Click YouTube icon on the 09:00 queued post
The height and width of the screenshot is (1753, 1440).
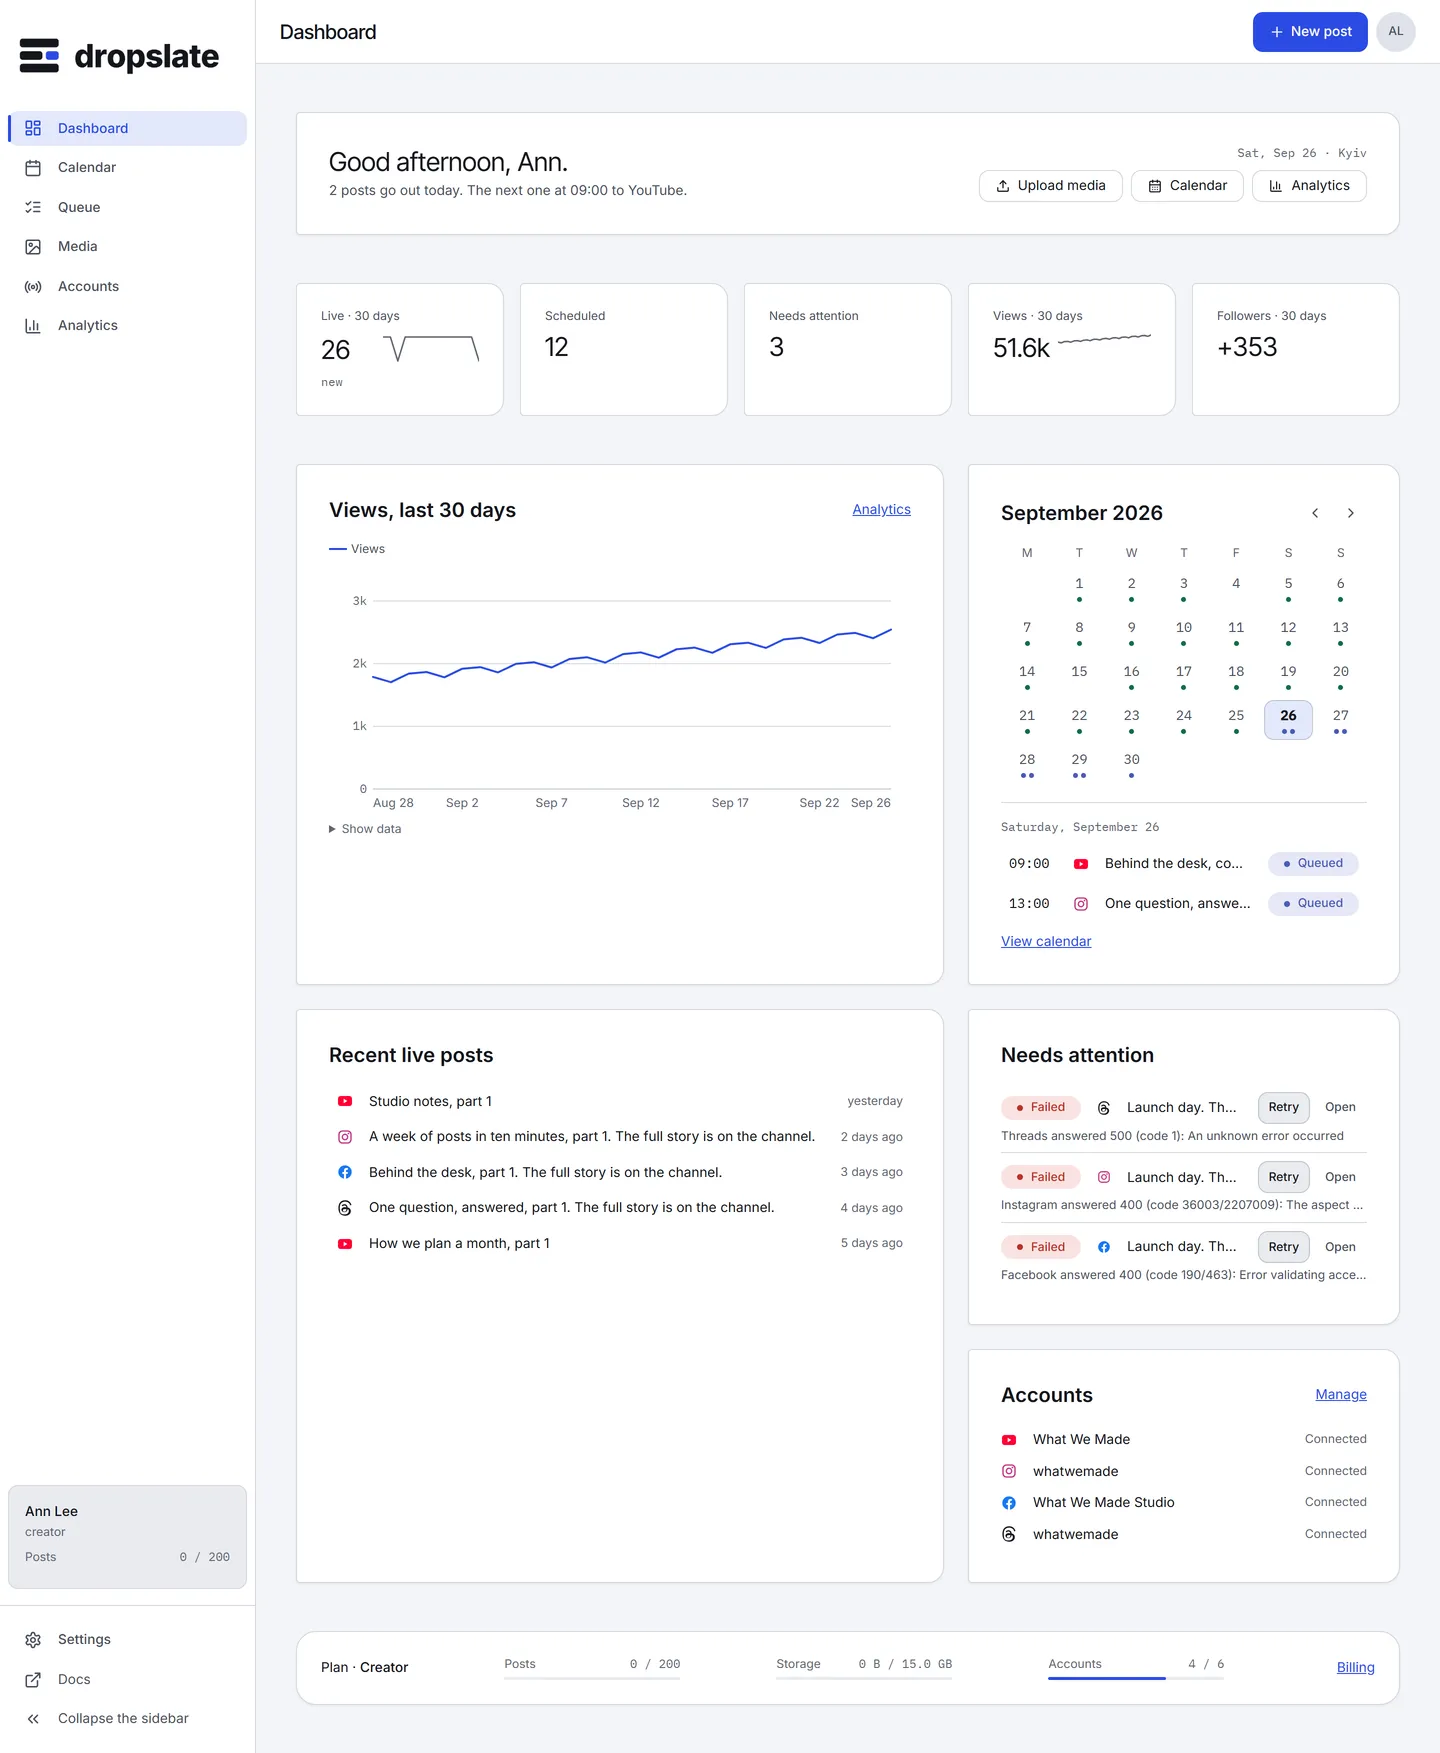[1081, 864]
